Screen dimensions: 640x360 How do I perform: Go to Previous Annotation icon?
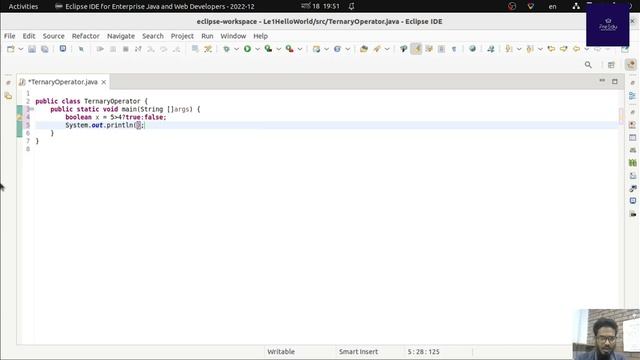point(530,49)
